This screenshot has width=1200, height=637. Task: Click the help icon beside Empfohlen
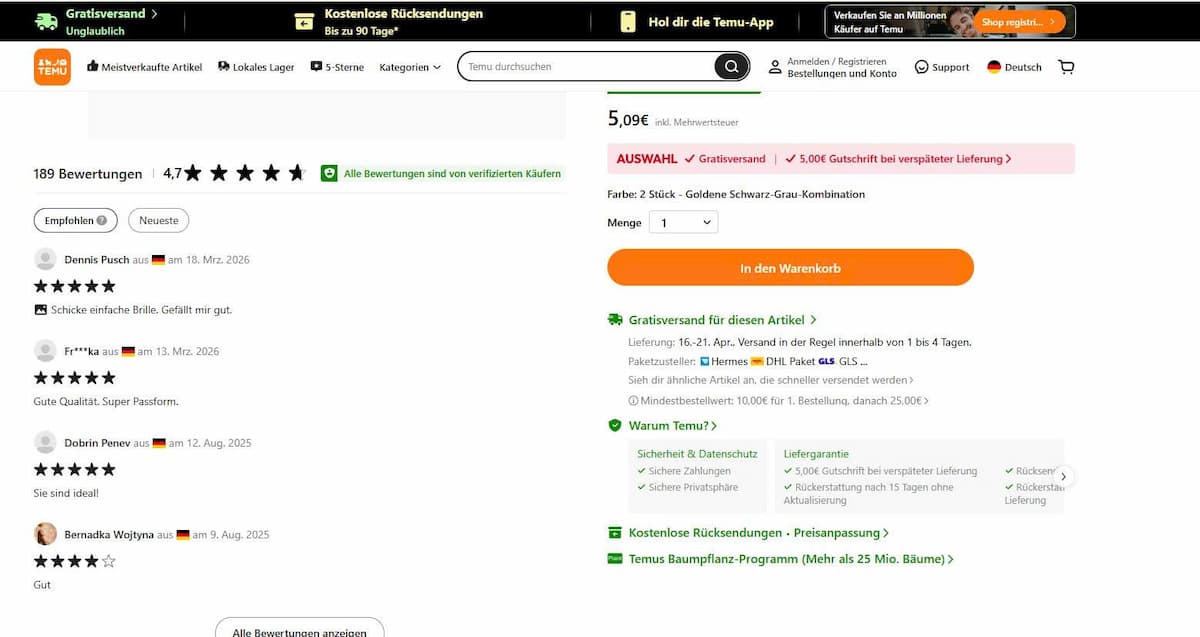[x=102, y=221]
